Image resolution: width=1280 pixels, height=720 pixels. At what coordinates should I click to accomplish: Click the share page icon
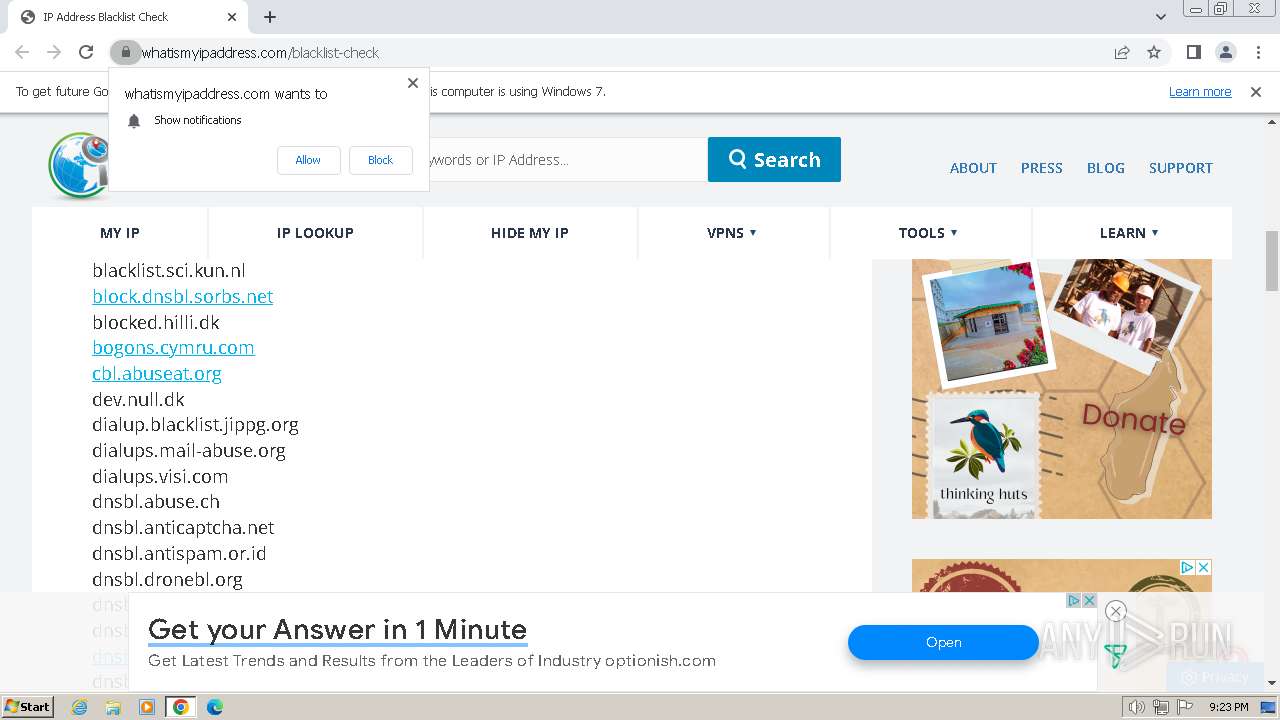point(1122,52)
